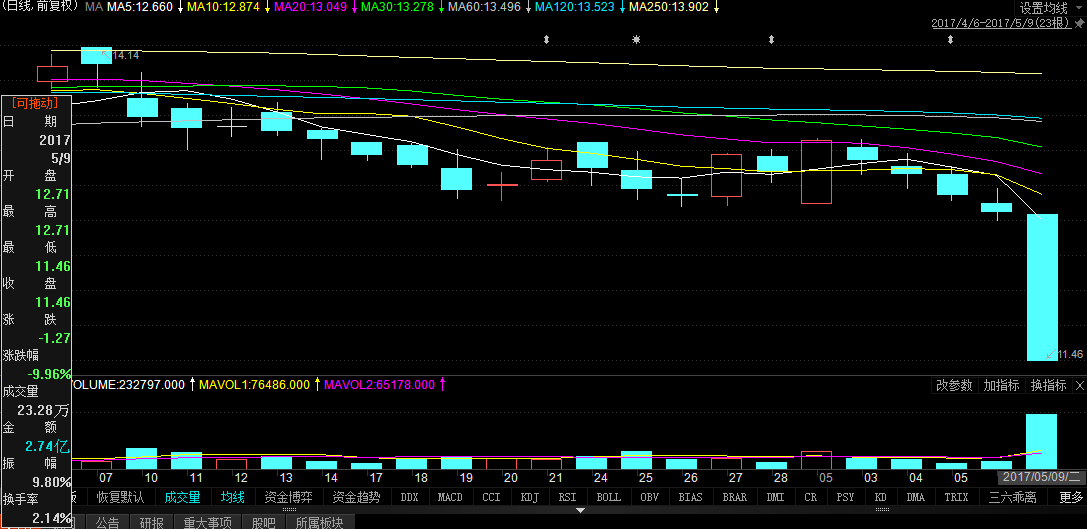This screenshot has height=529, width=1087.
Task: Open 设置均线 moving average settings
Action: point(1044,7)
